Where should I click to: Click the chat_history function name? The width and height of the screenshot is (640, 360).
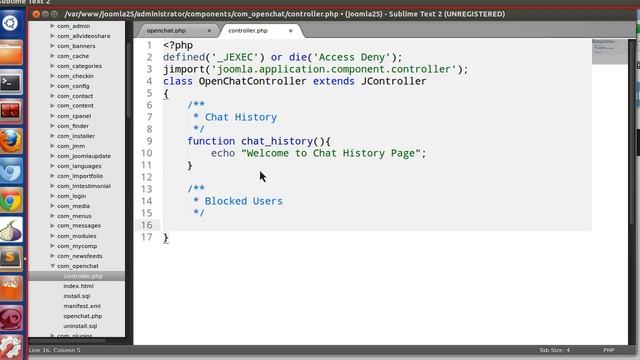tap(277, 141)
